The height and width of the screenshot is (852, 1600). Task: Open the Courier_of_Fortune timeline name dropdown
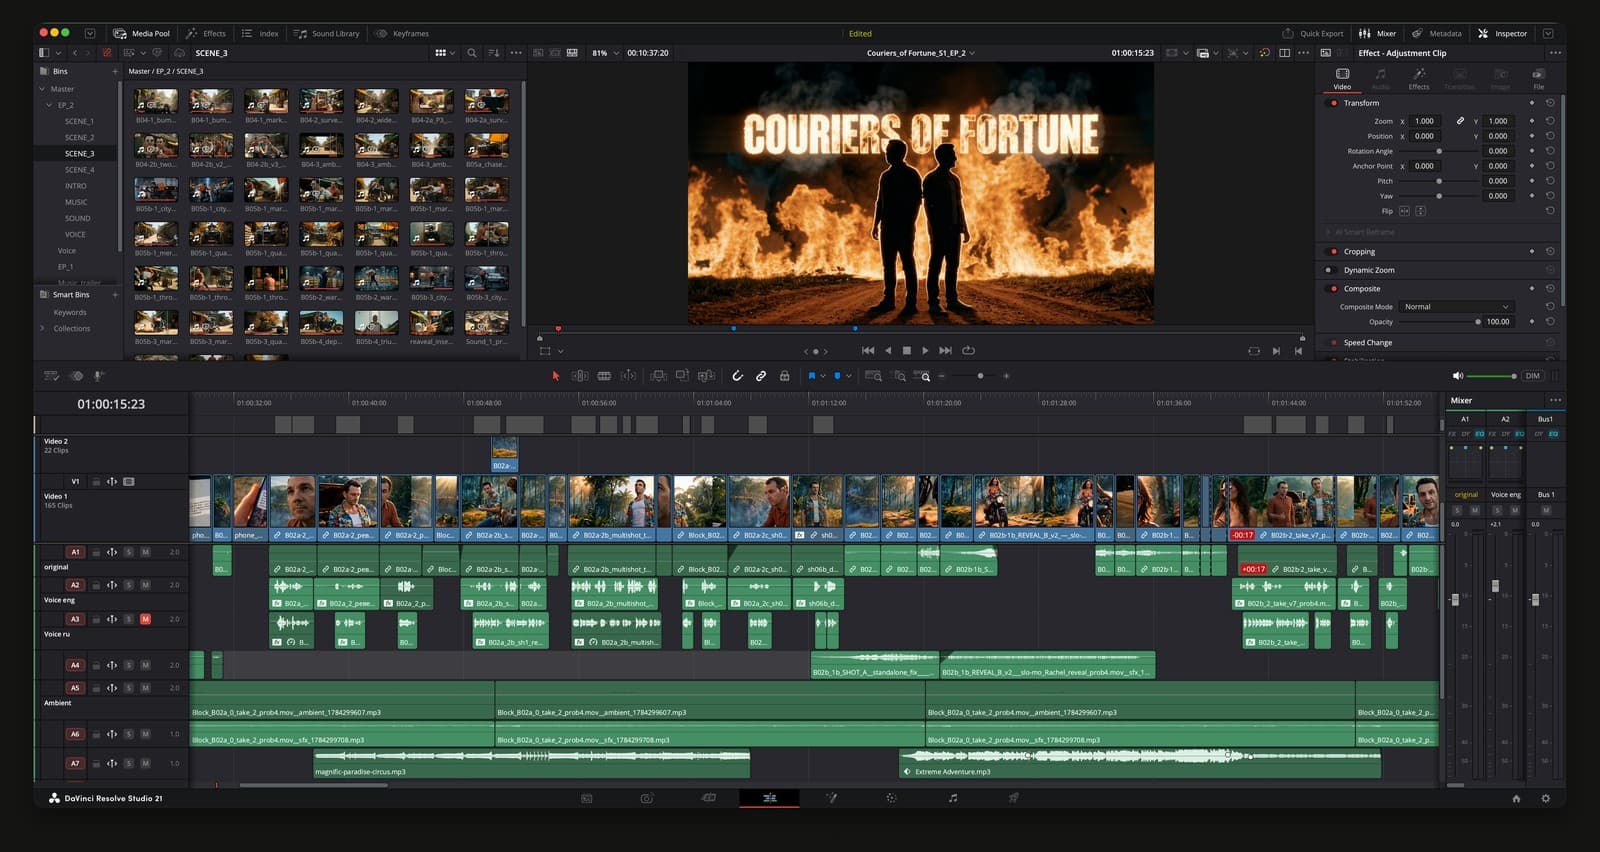click(x=920, y=53)
